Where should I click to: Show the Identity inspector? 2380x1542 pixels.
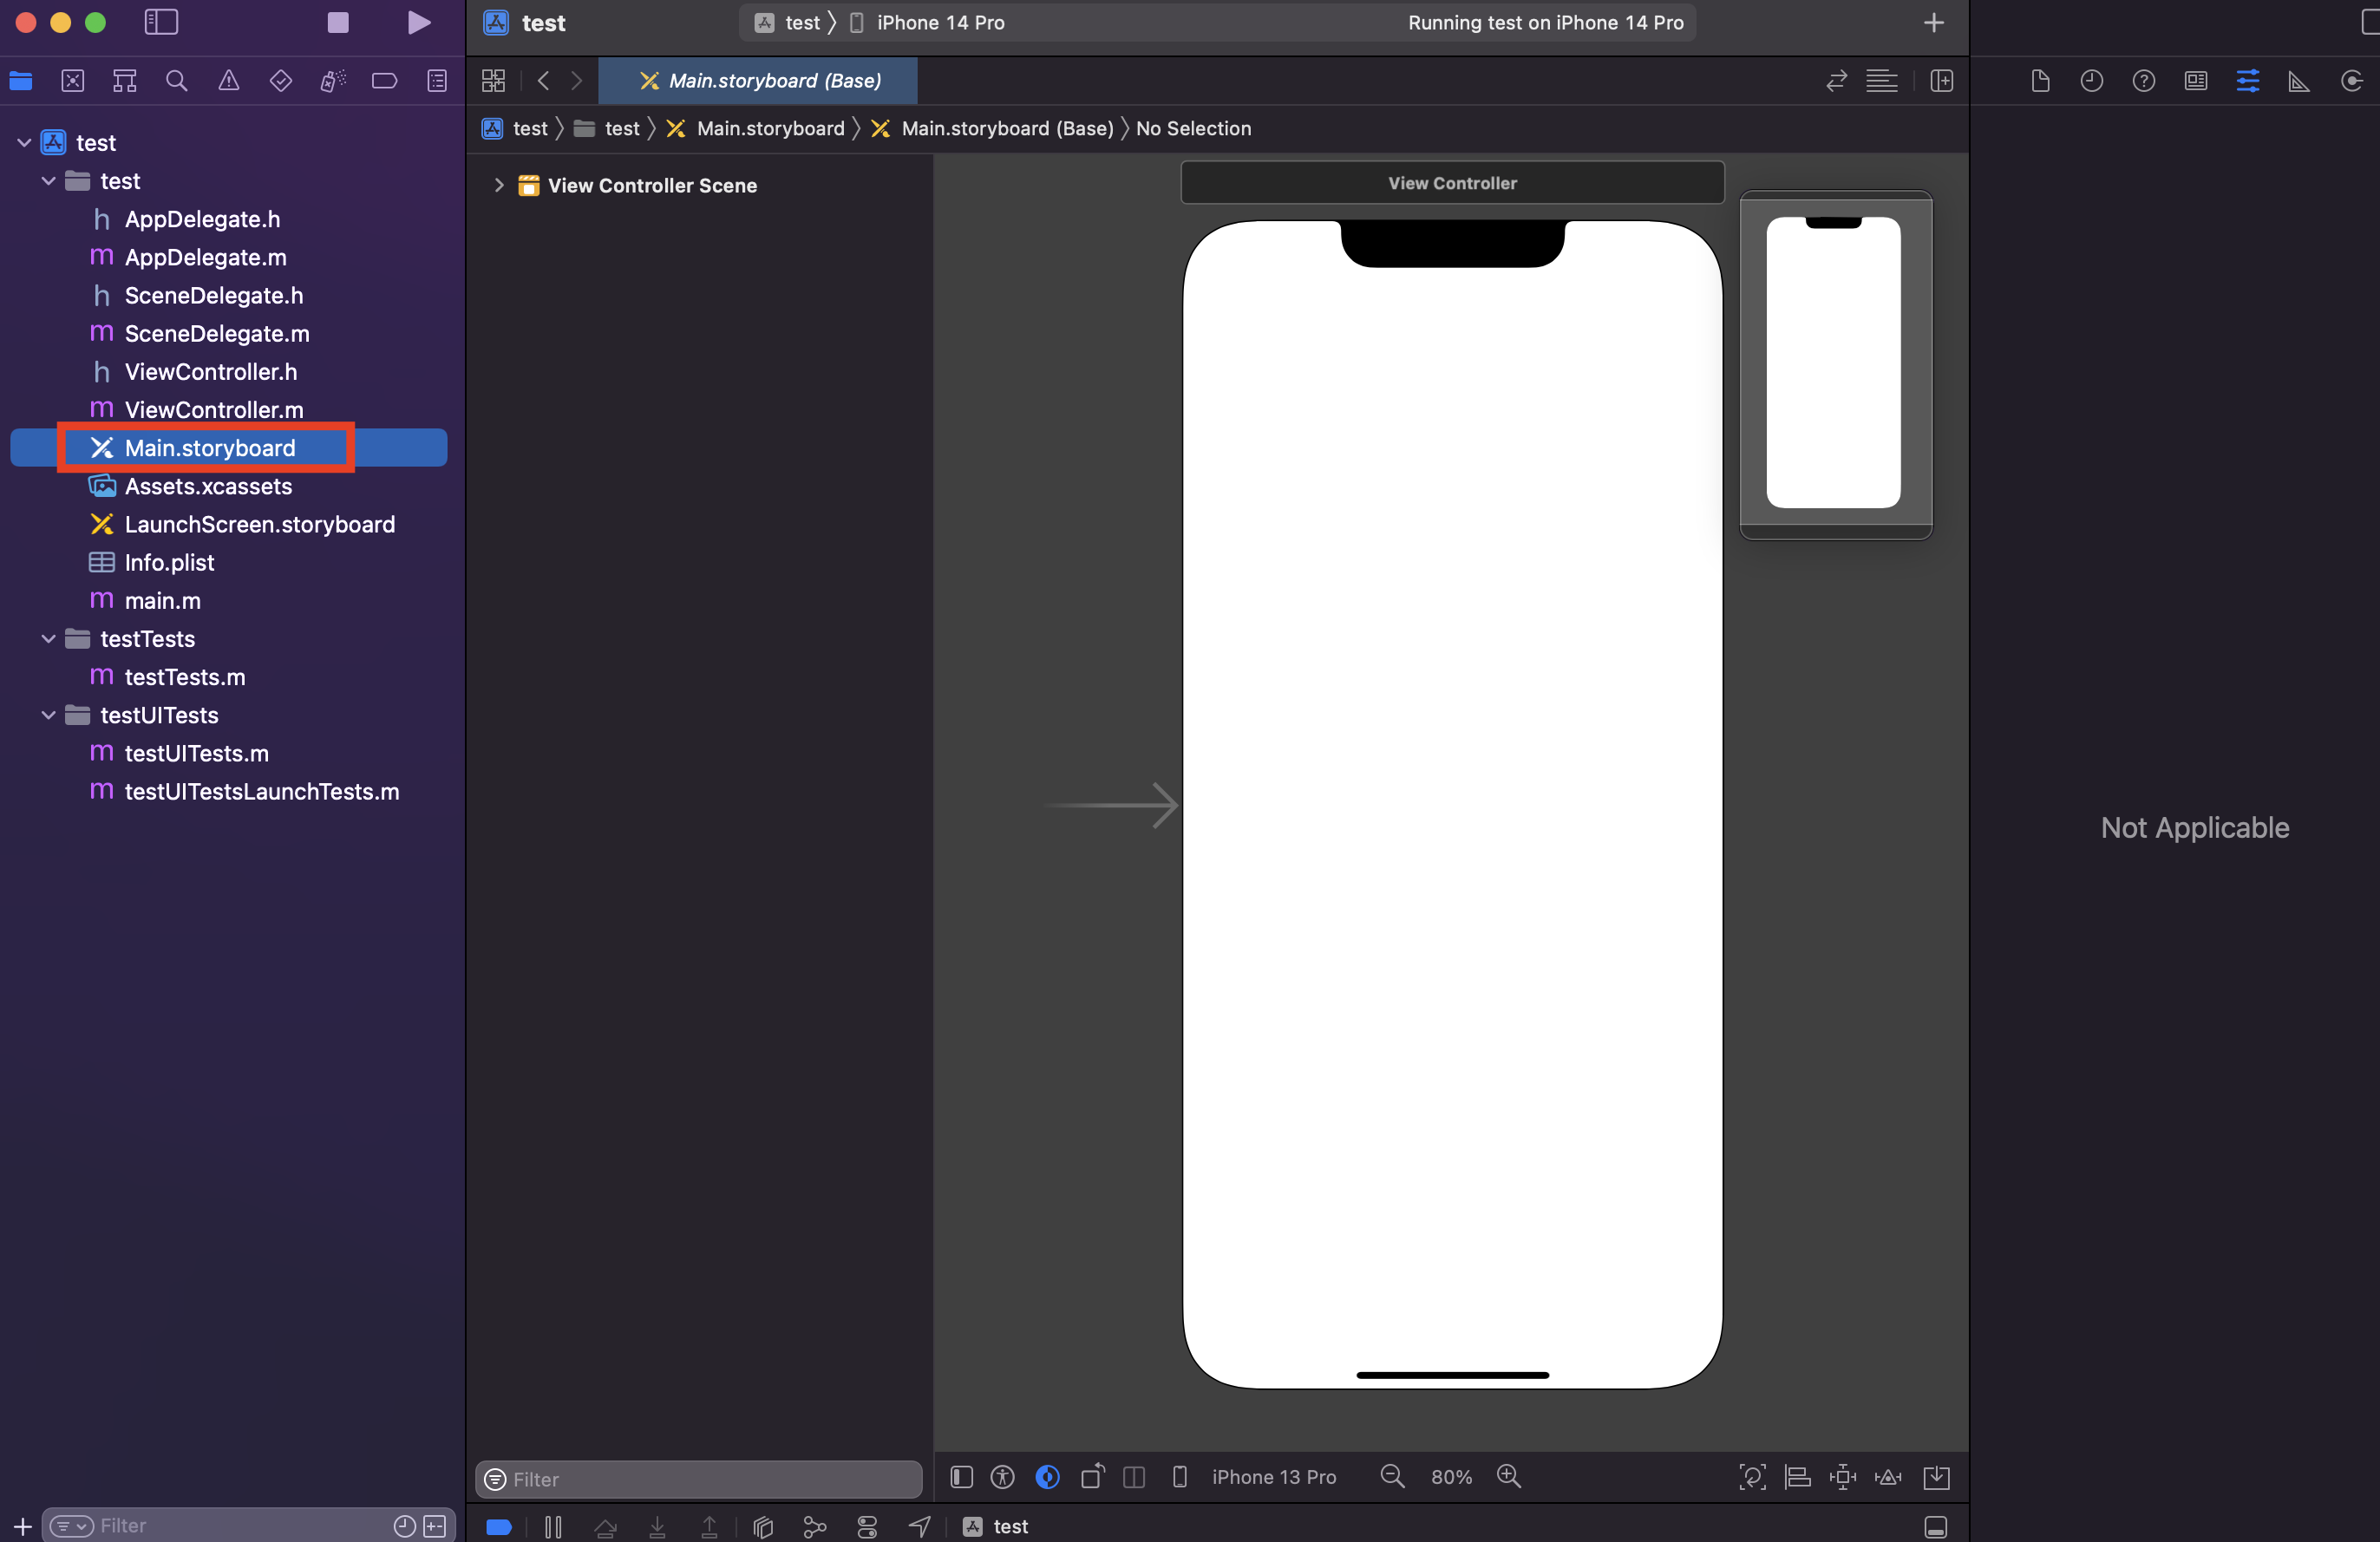(x=2196, y=81)
